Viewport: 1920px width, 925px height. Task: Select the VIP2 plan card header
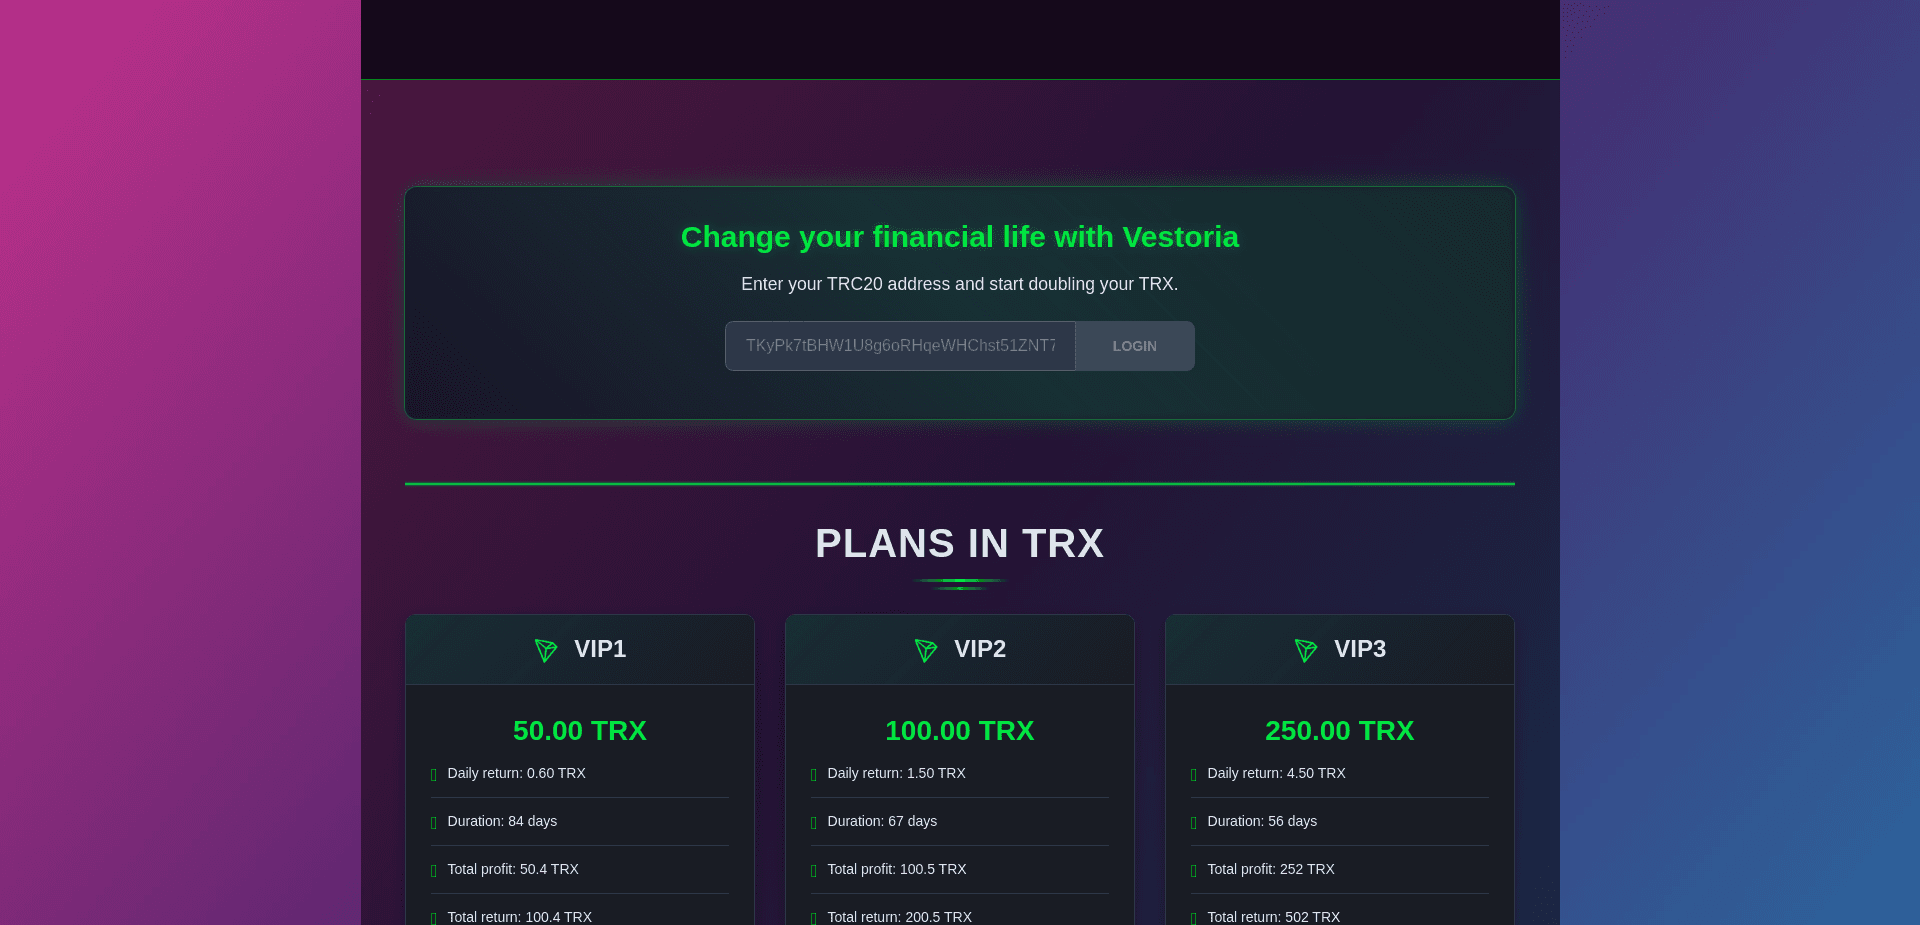tap(959, 649)
